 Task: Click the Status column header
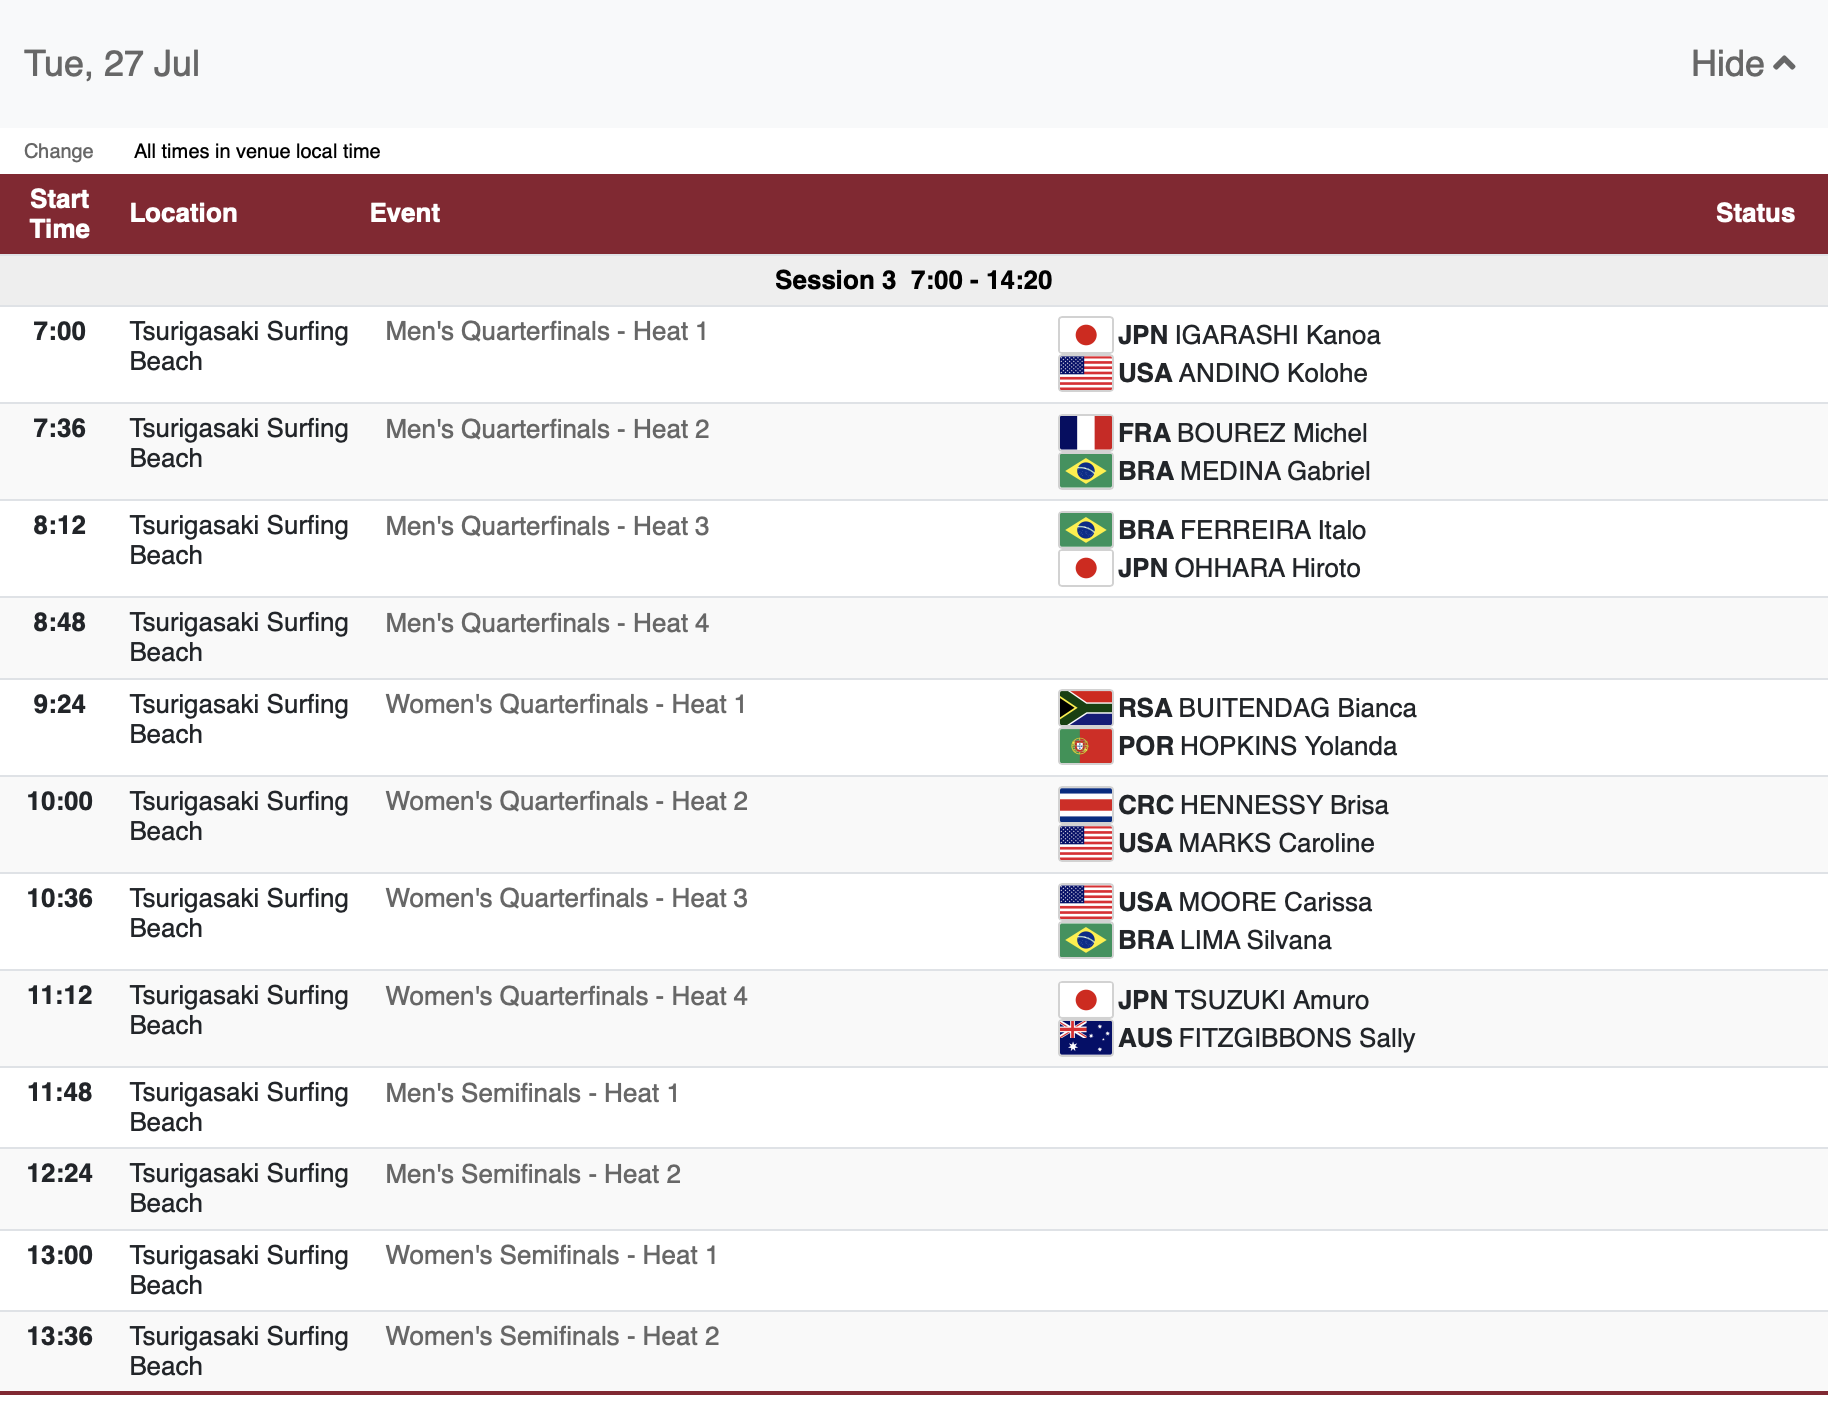pyautogui.click(x=1754, y=213)
